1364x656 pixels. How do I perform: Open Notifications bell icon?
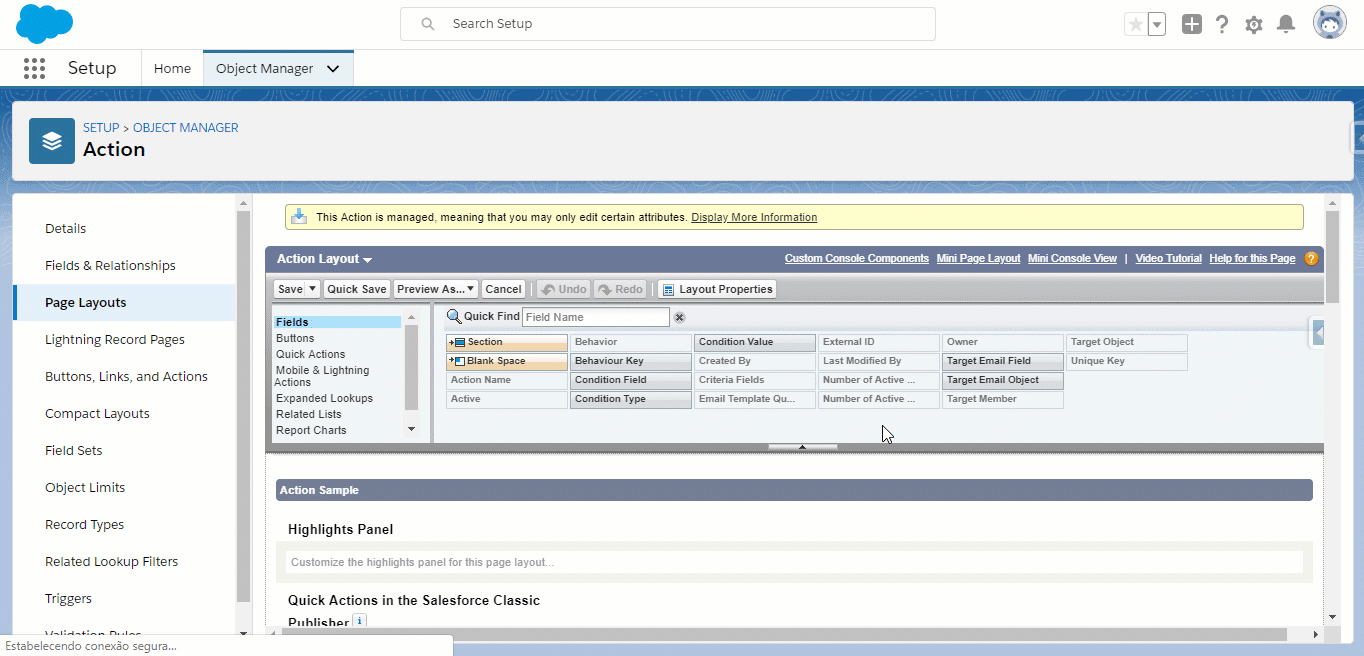pos(1286,24)
